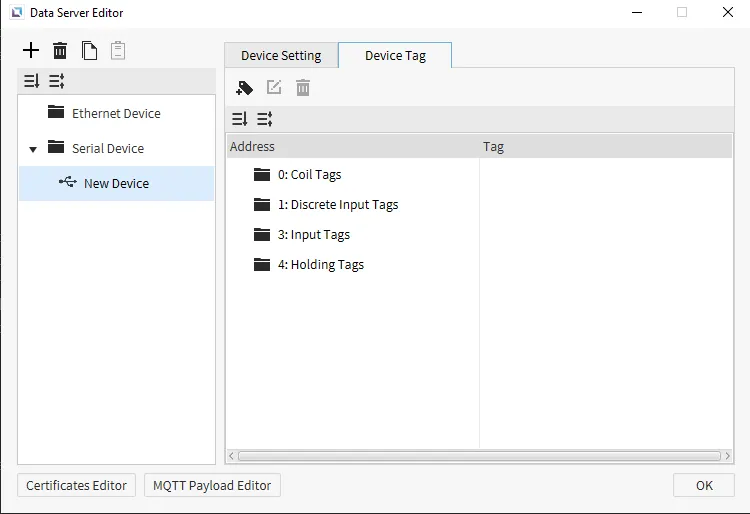
Task: Expand all in the device tree panel
Action: point(31,82)
